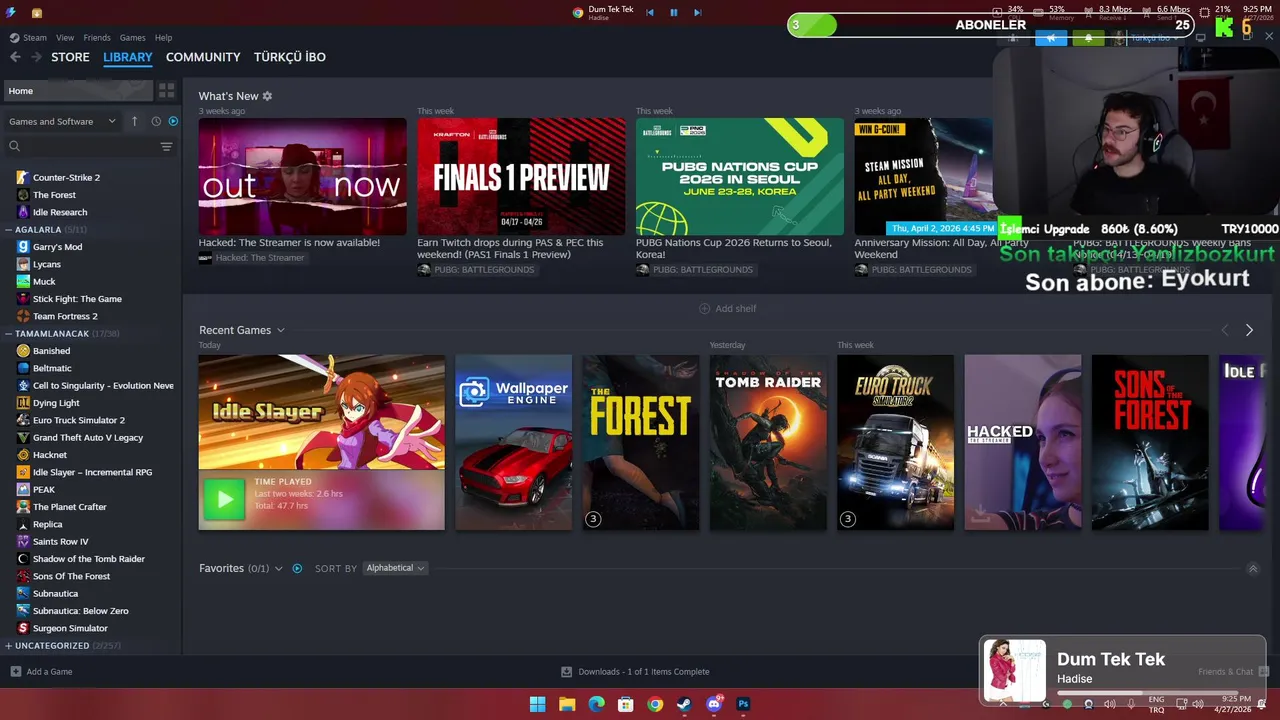Open Hacked: The Streamer news thumbnail
Screen dimensions: 1280x720
[302, 177]
